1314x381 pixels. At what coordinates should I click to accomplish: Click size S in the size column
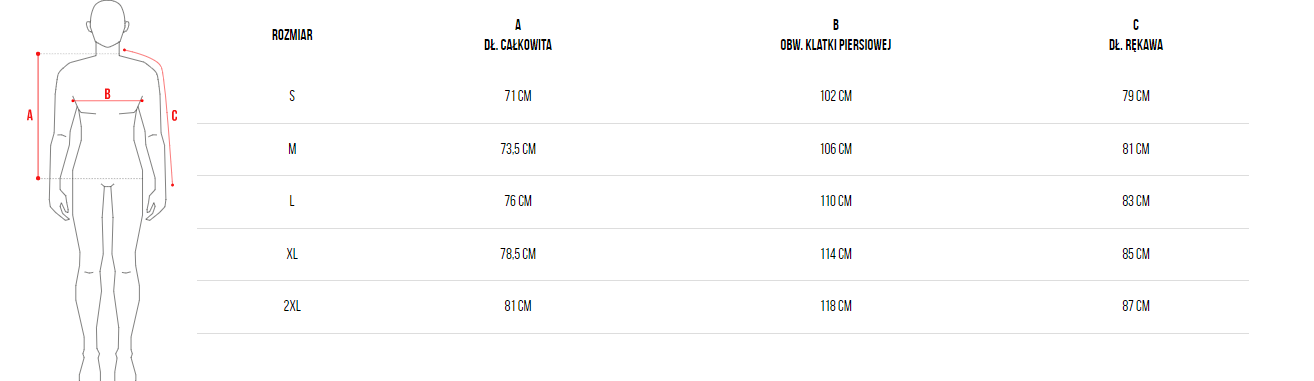[x=292, y=96]
